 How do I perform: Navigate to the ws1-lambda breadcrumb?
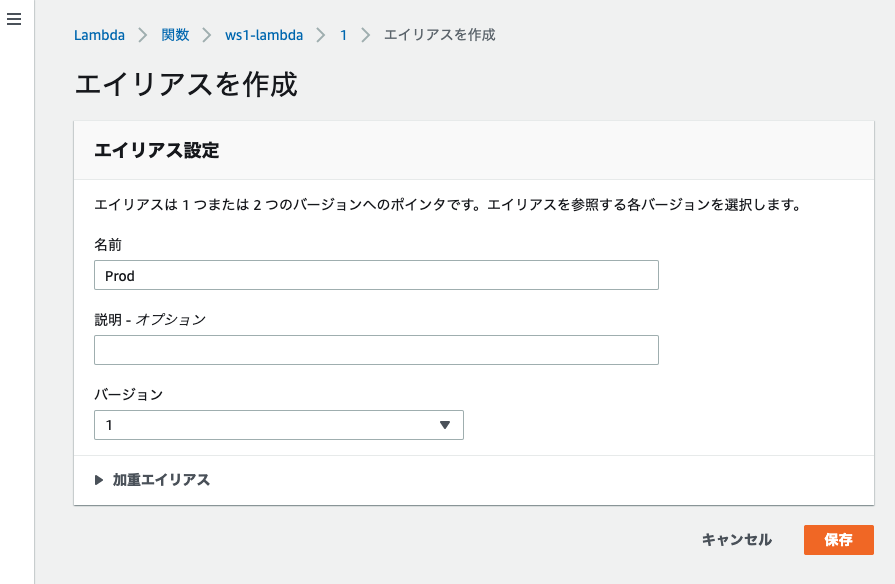pos(264,35)
